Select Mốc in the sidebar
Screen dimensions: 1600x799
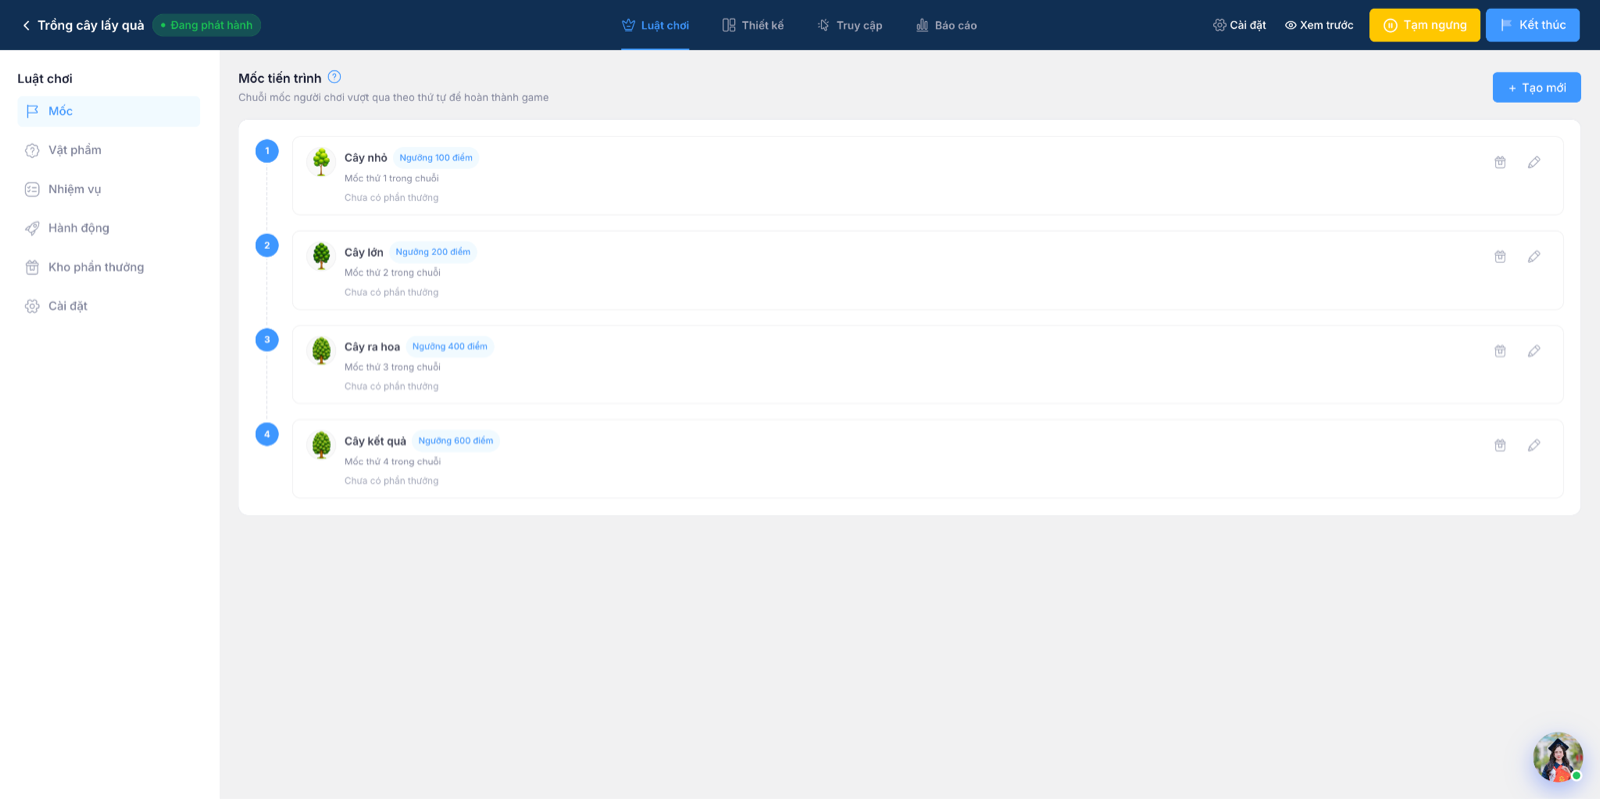(109, 111)
